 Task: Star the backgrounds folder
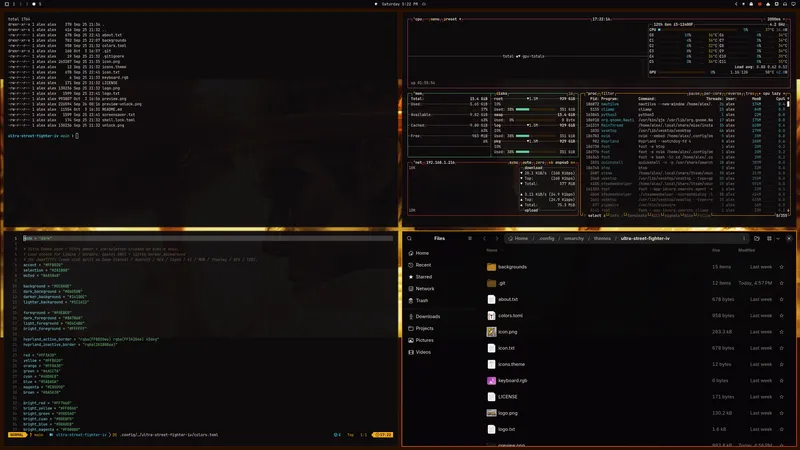click(x=781, y=267)
